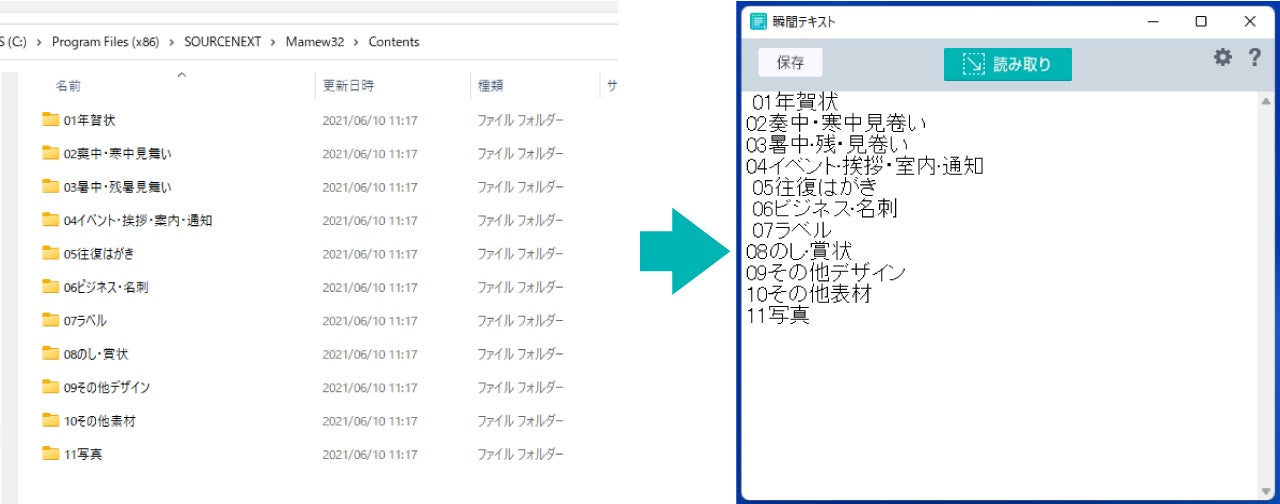Screen dimensions: 1280x504
Task: Click recognized text line 09その他デザイン
Action: click(826, 272)
